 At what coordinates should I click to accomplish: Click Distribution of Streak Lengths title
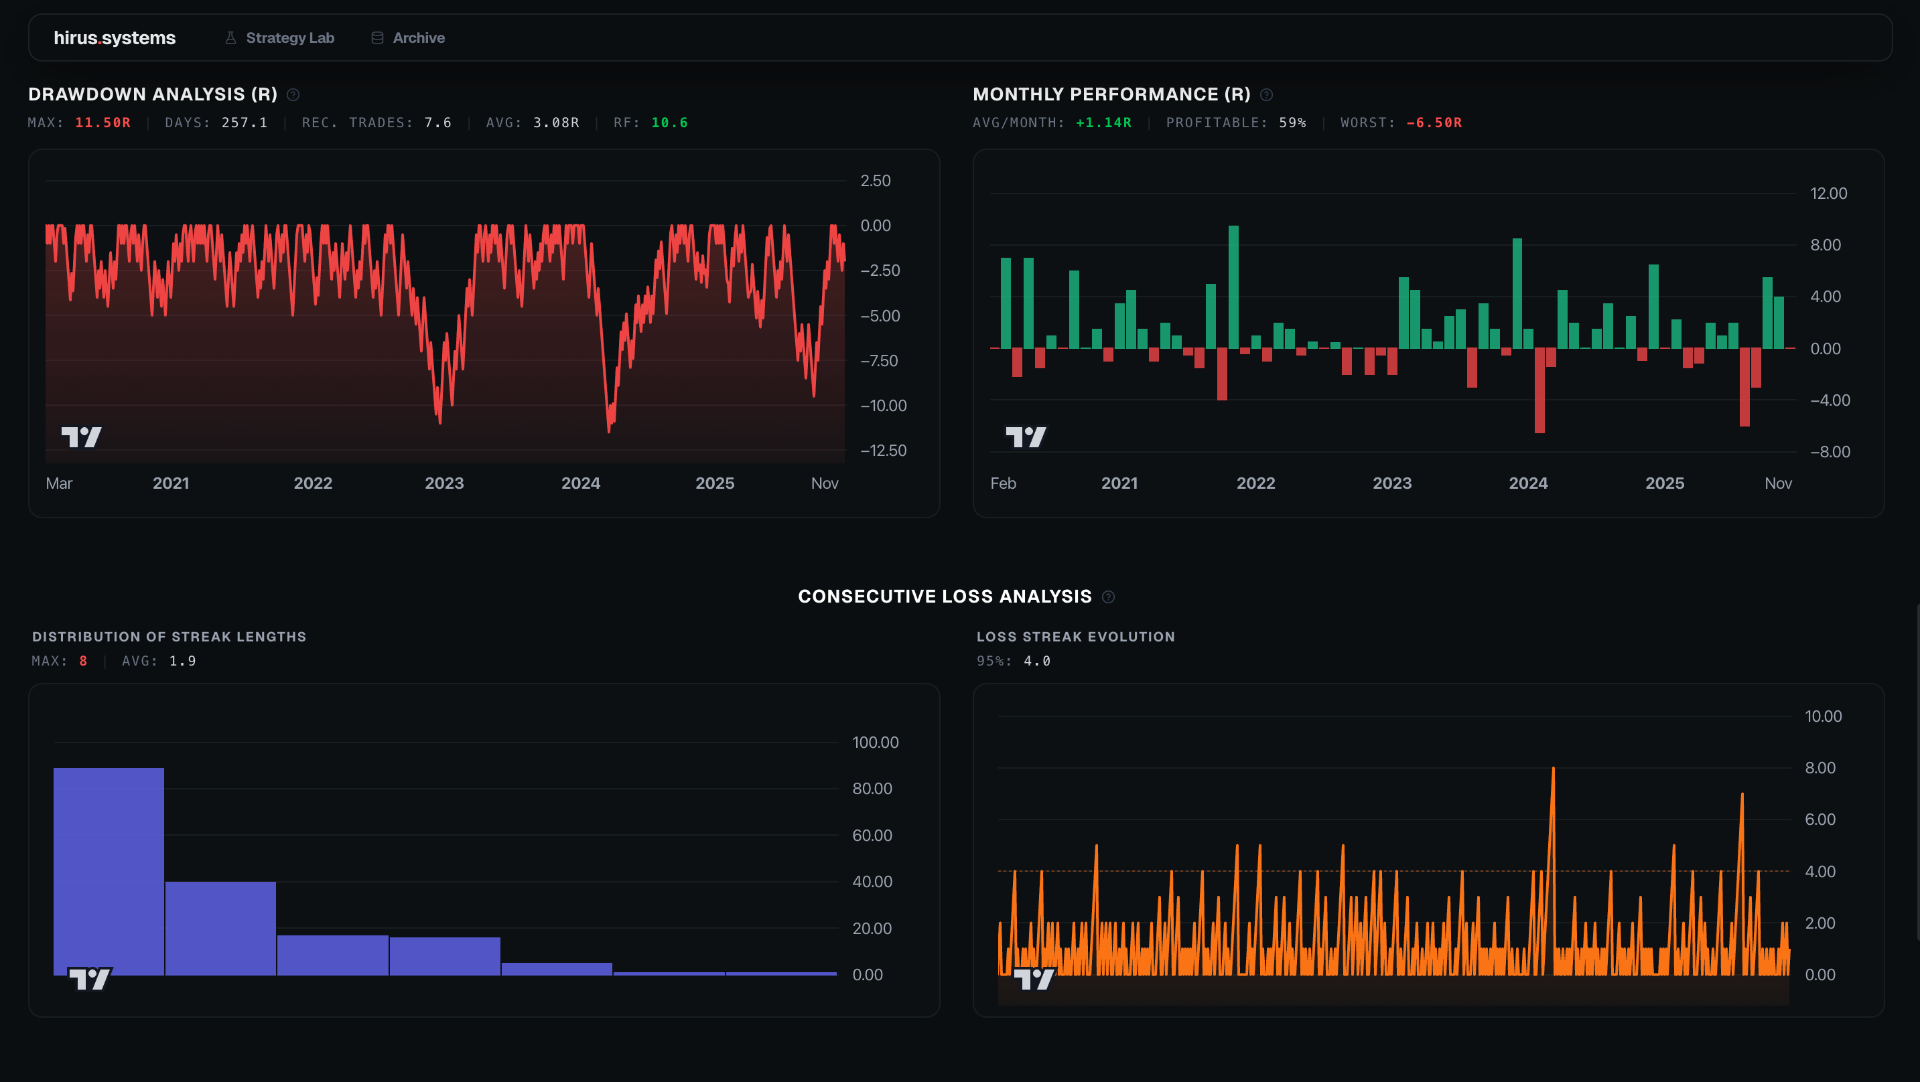(169, 637)
